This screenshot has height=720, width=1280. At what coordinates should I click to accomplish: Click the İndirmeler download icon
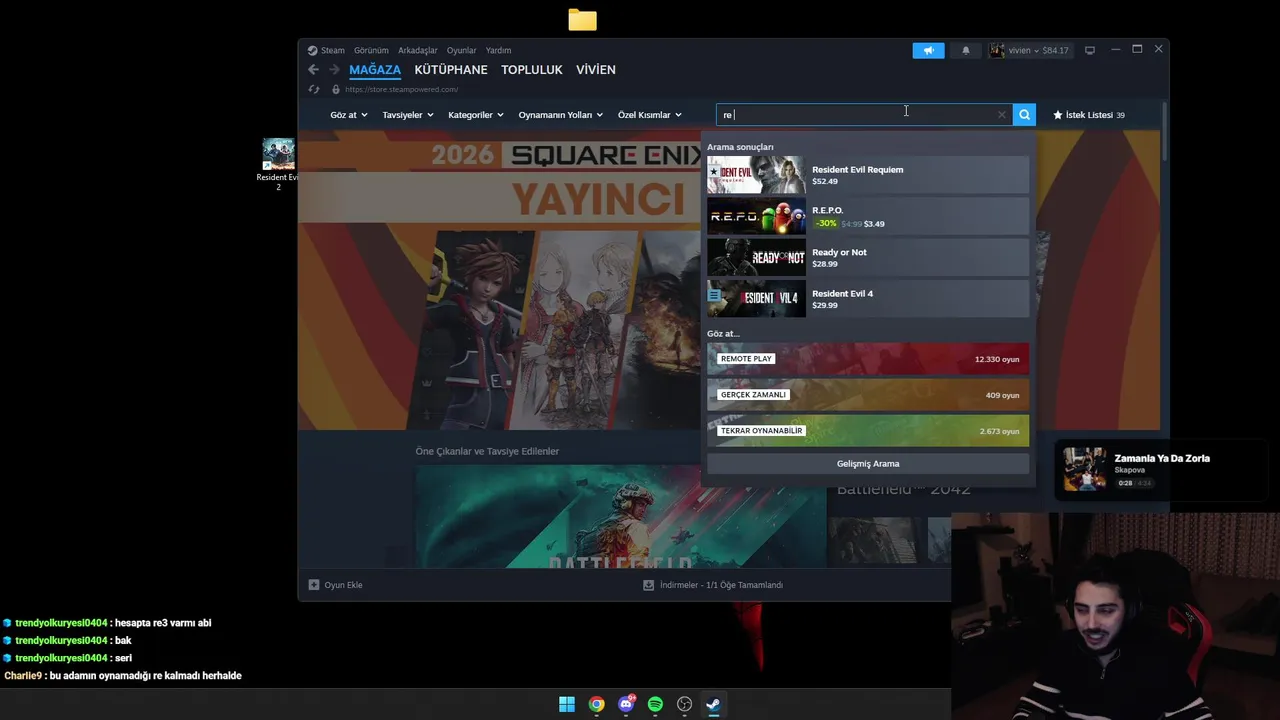tap(648, 585)
